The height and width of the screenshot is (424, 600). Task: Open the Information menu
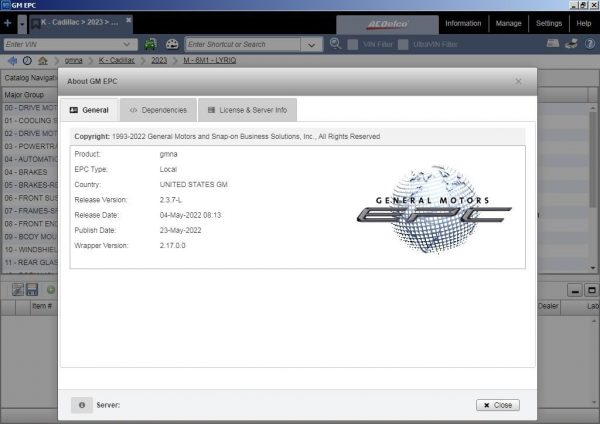click(x=463, y=23)
